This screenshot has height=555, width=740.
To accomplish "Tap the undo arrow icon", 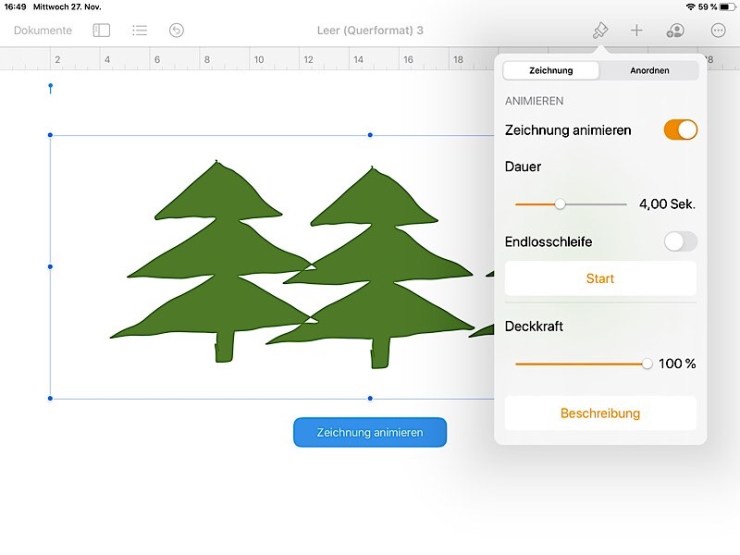I will 177,31.
